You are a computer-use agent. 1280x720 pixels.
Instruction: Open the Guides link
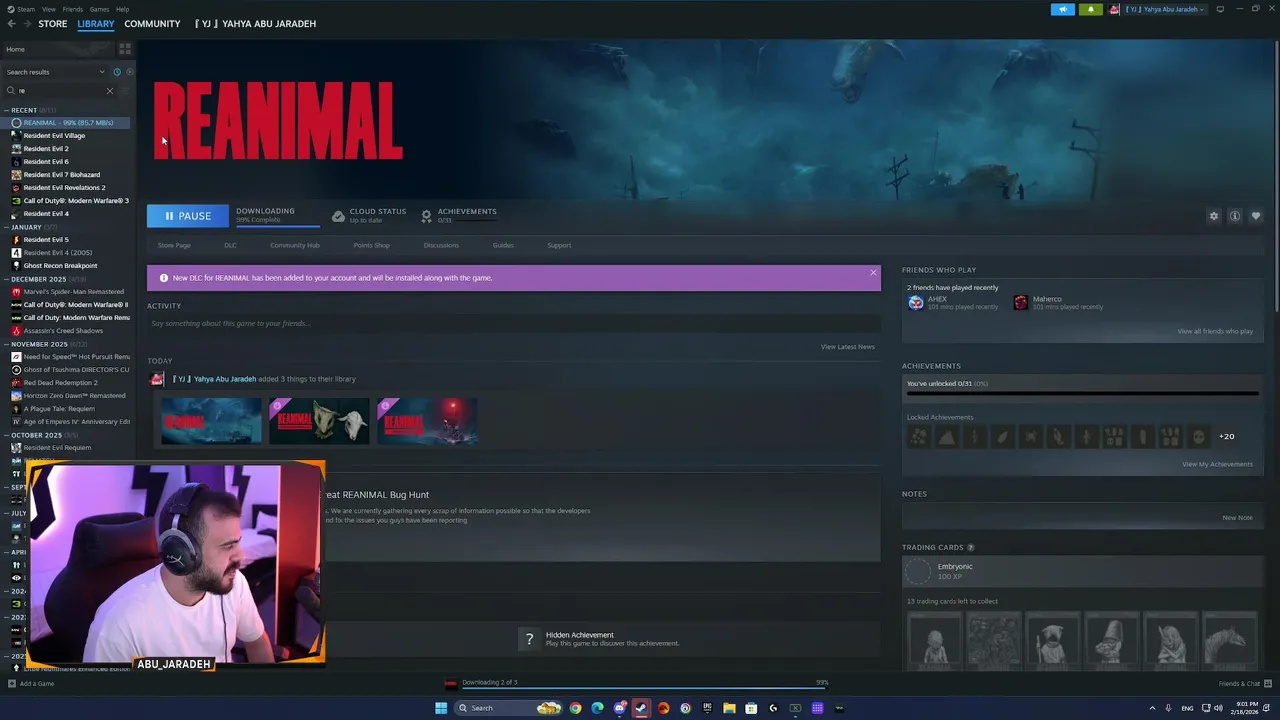point(503,245)
